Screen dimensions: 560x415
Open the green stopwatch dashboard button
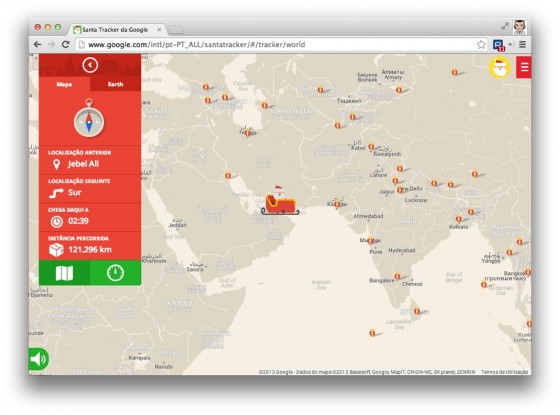tap(115, 273)
